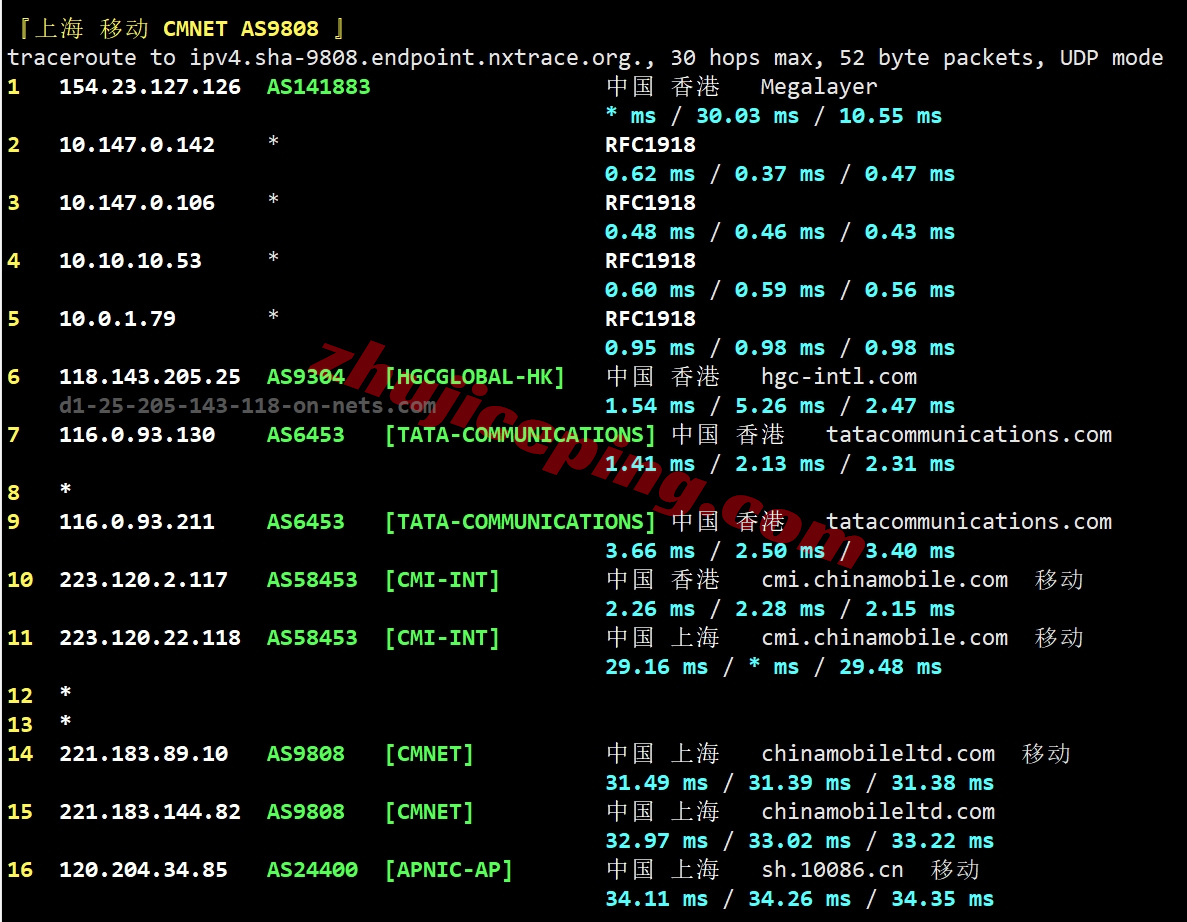This screenshot has height=922, width=1187.
Task: Click the [APNIC-AP] network tag
Action: 448,870
